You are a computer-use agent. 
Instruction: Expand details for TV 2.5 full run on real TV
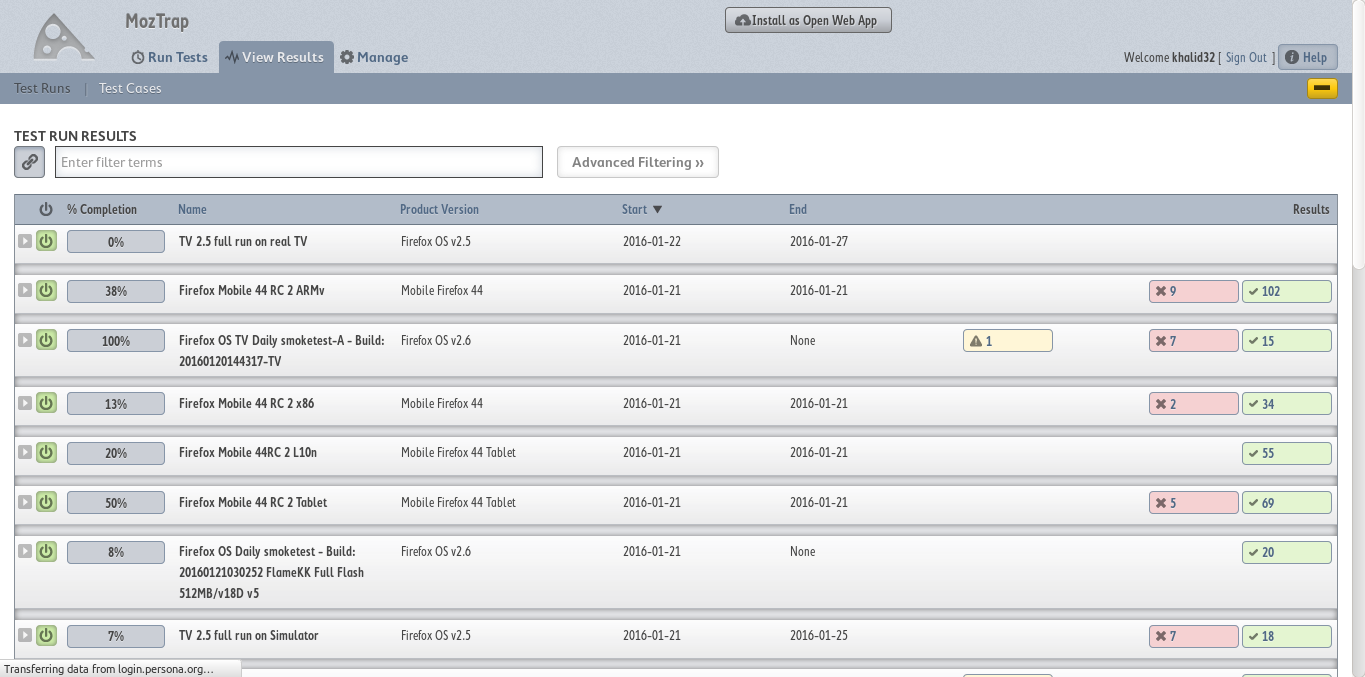pyautogui.click(x=25, y=241)
